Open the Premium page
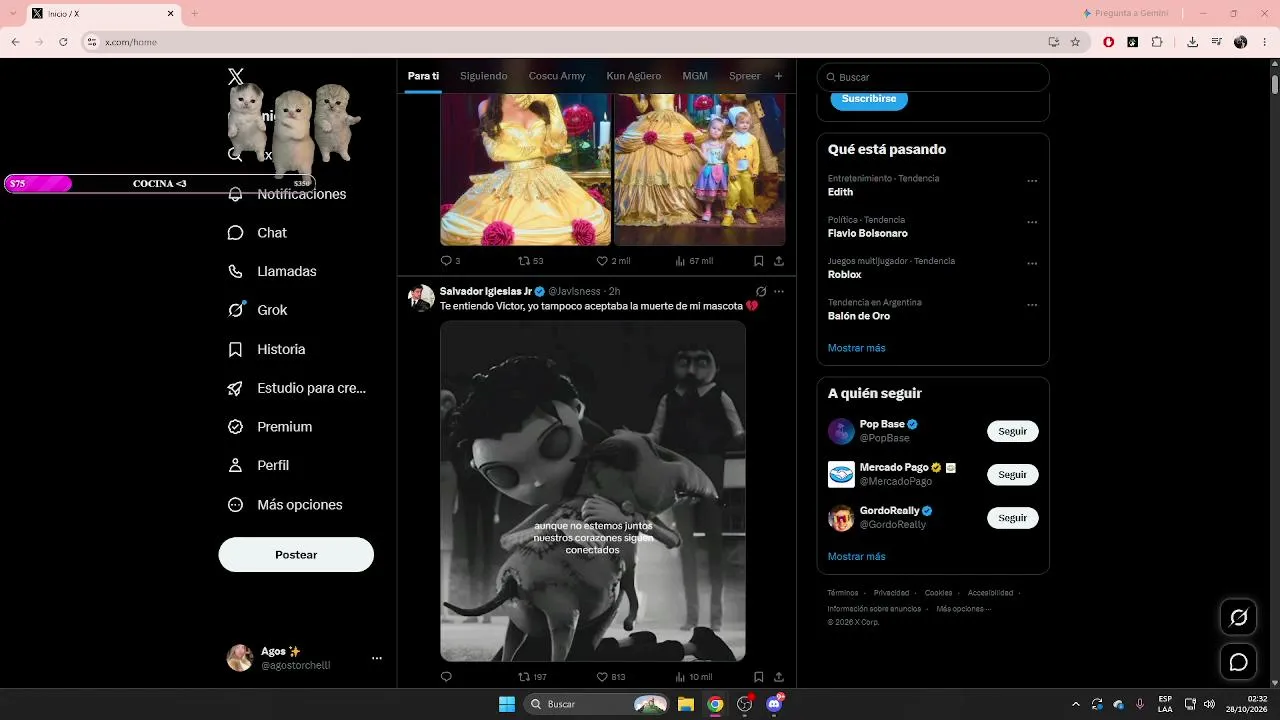The image size is (1280, 720). pos(270,427)
